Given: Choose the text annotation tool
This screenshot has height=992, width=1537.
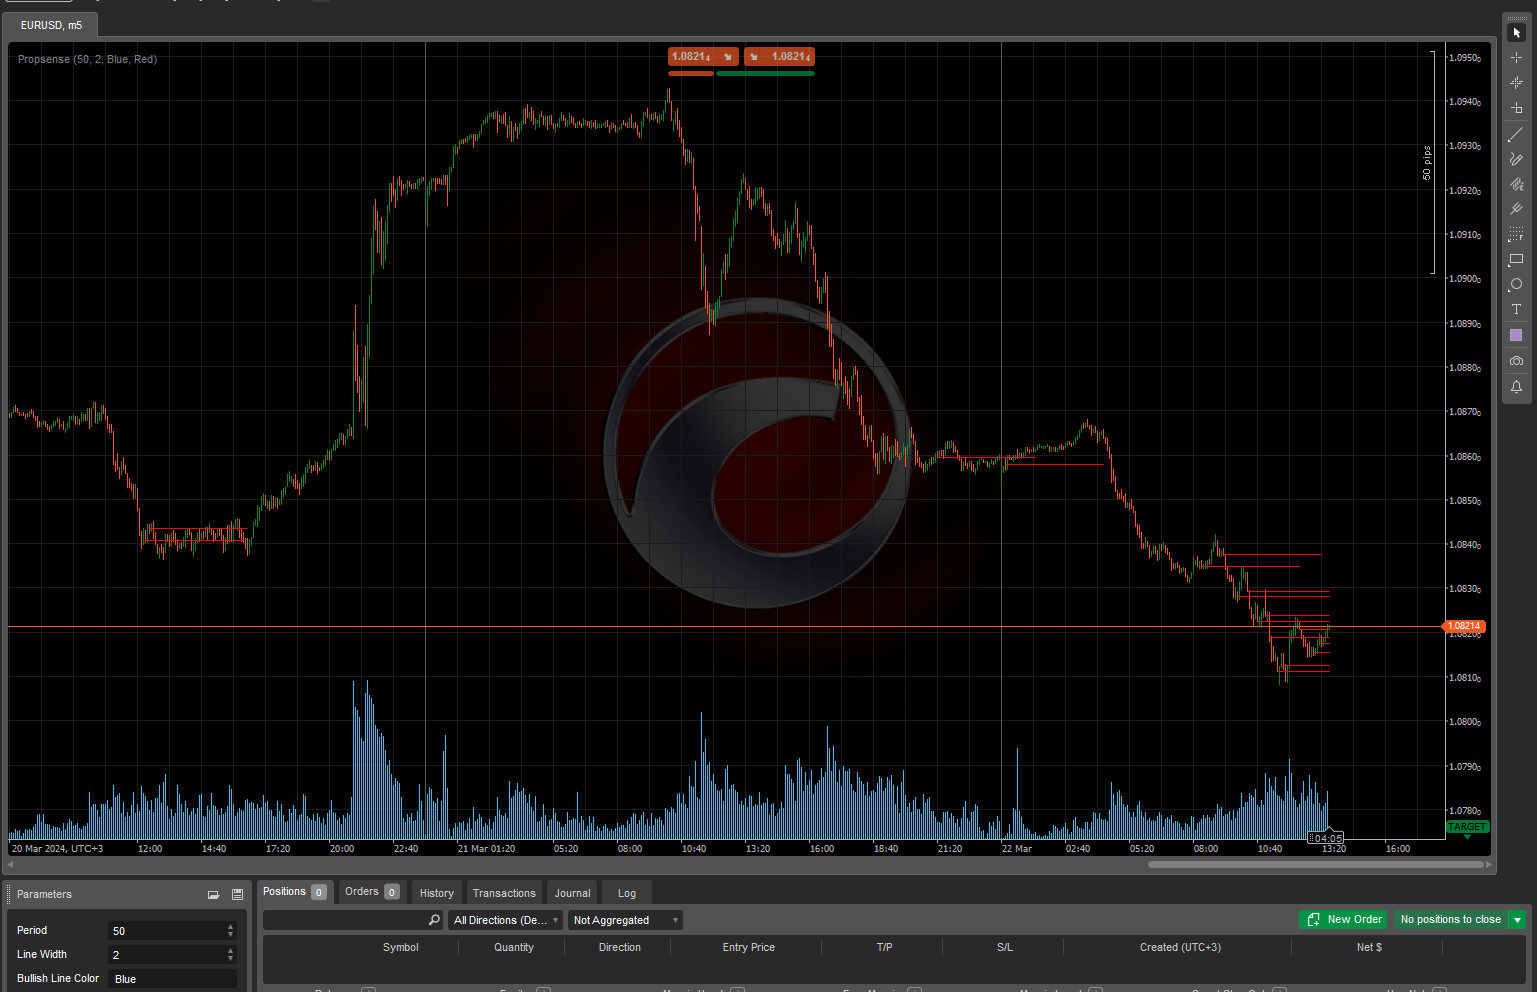Looking at the screenshot, I should pyautogui.click(x=1516, y=309).
